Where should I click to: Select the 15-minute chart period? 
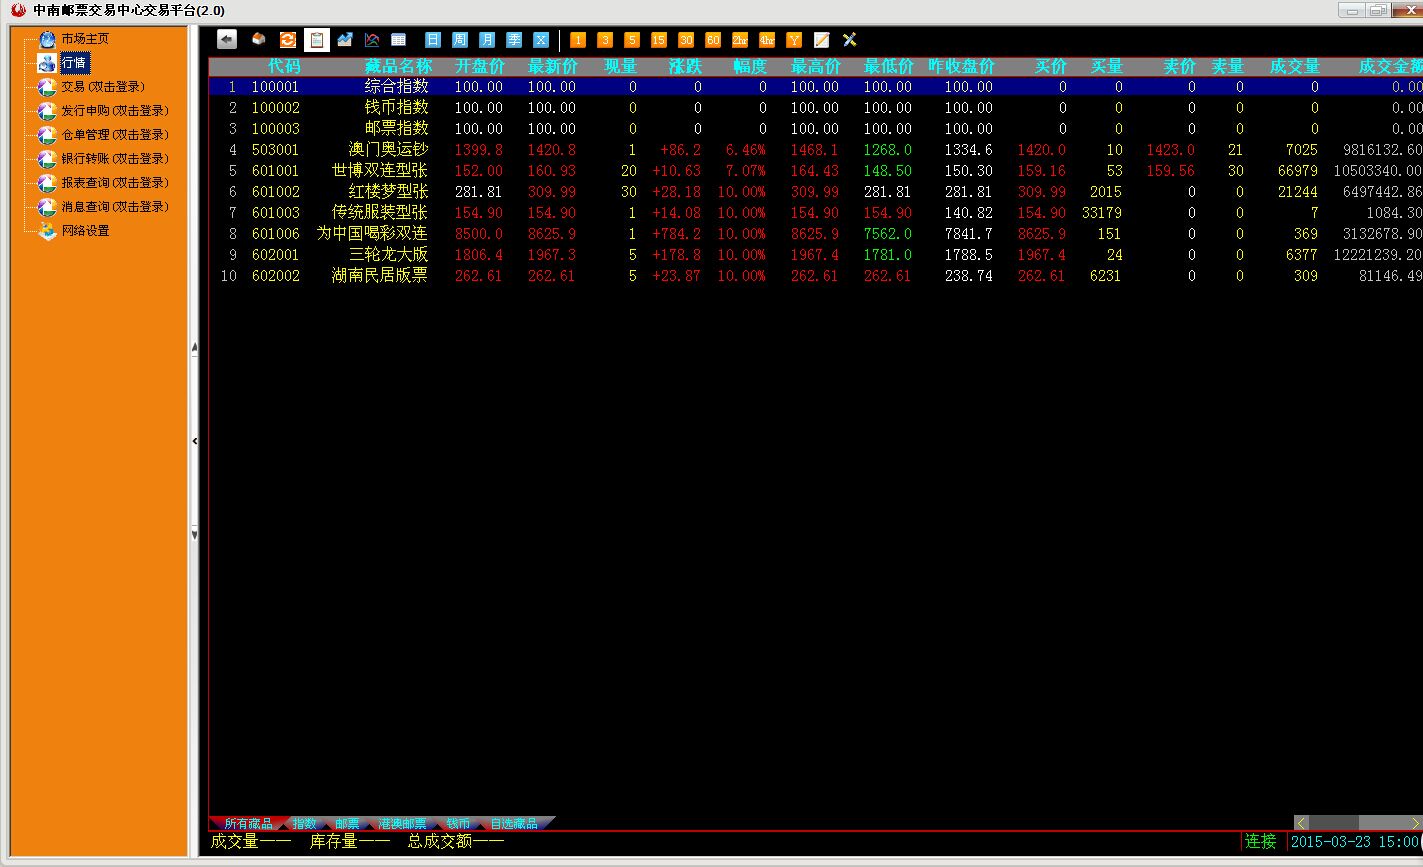coord(658,40)
